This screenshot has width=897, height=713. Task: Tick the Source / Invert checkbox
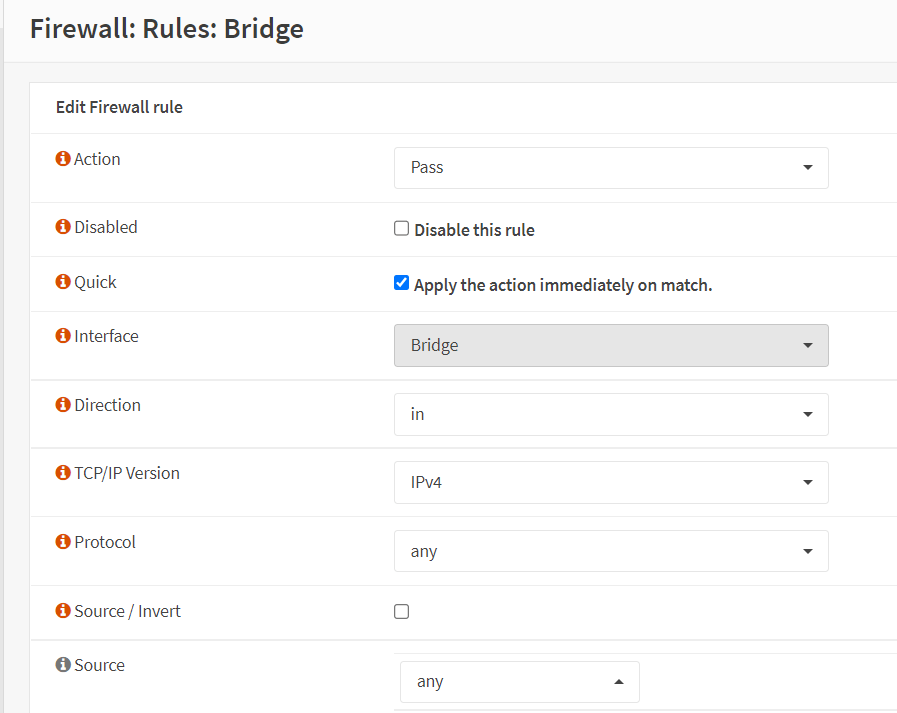pos(402,612)
